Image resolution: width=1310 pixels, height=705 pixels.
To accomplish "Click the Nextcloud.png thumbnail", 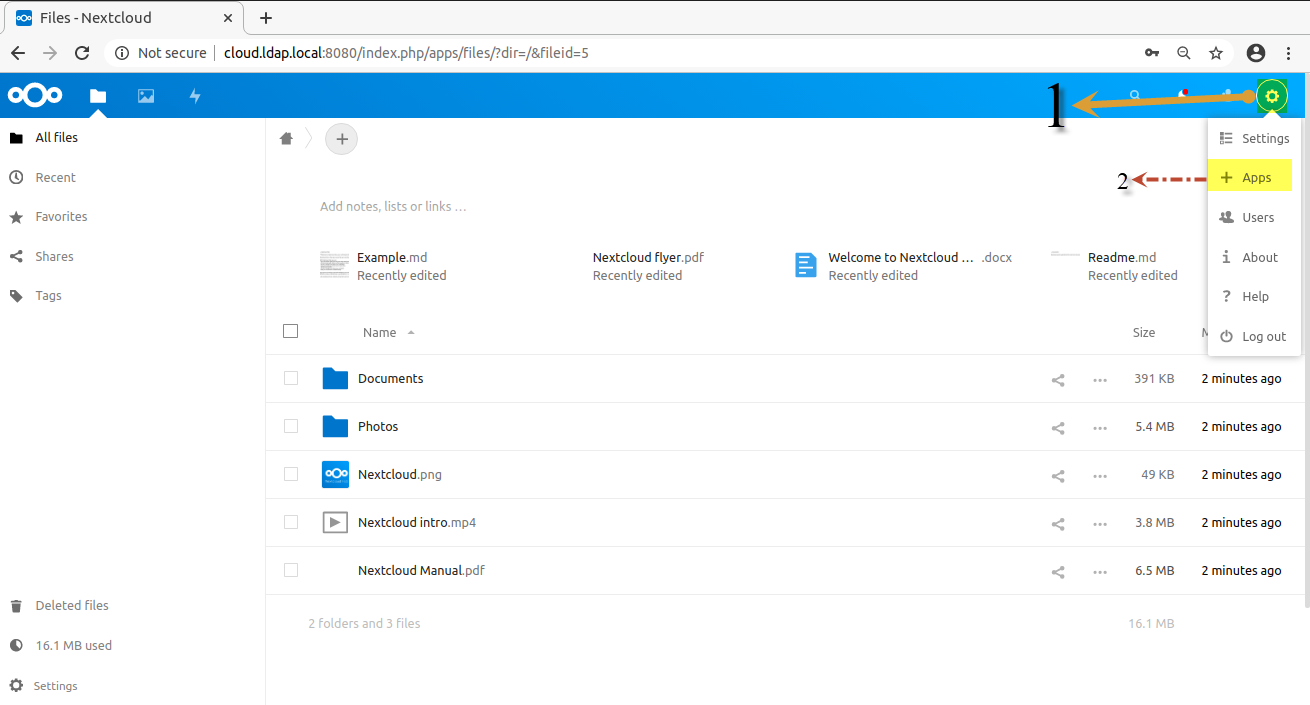I will pyautogui.click(x=335, y=474).
